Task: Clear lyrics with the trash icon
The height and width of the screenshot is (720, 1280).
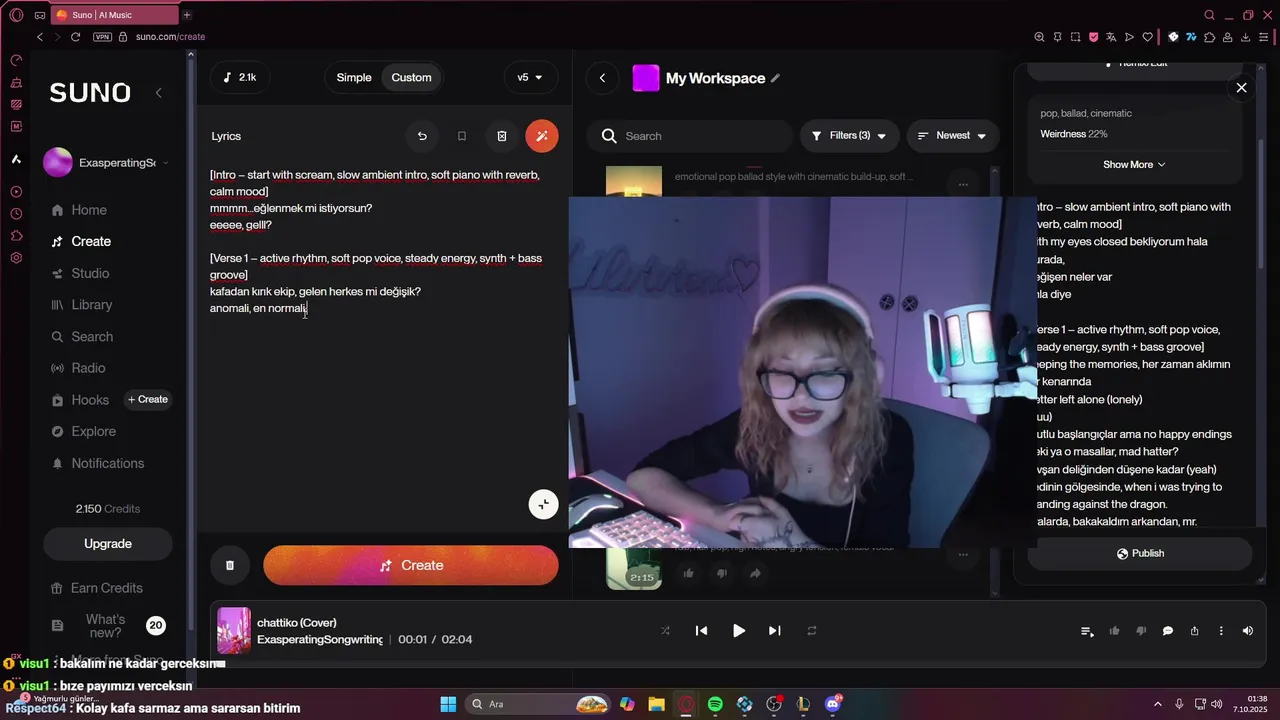Action: click(x=502, y=136)
